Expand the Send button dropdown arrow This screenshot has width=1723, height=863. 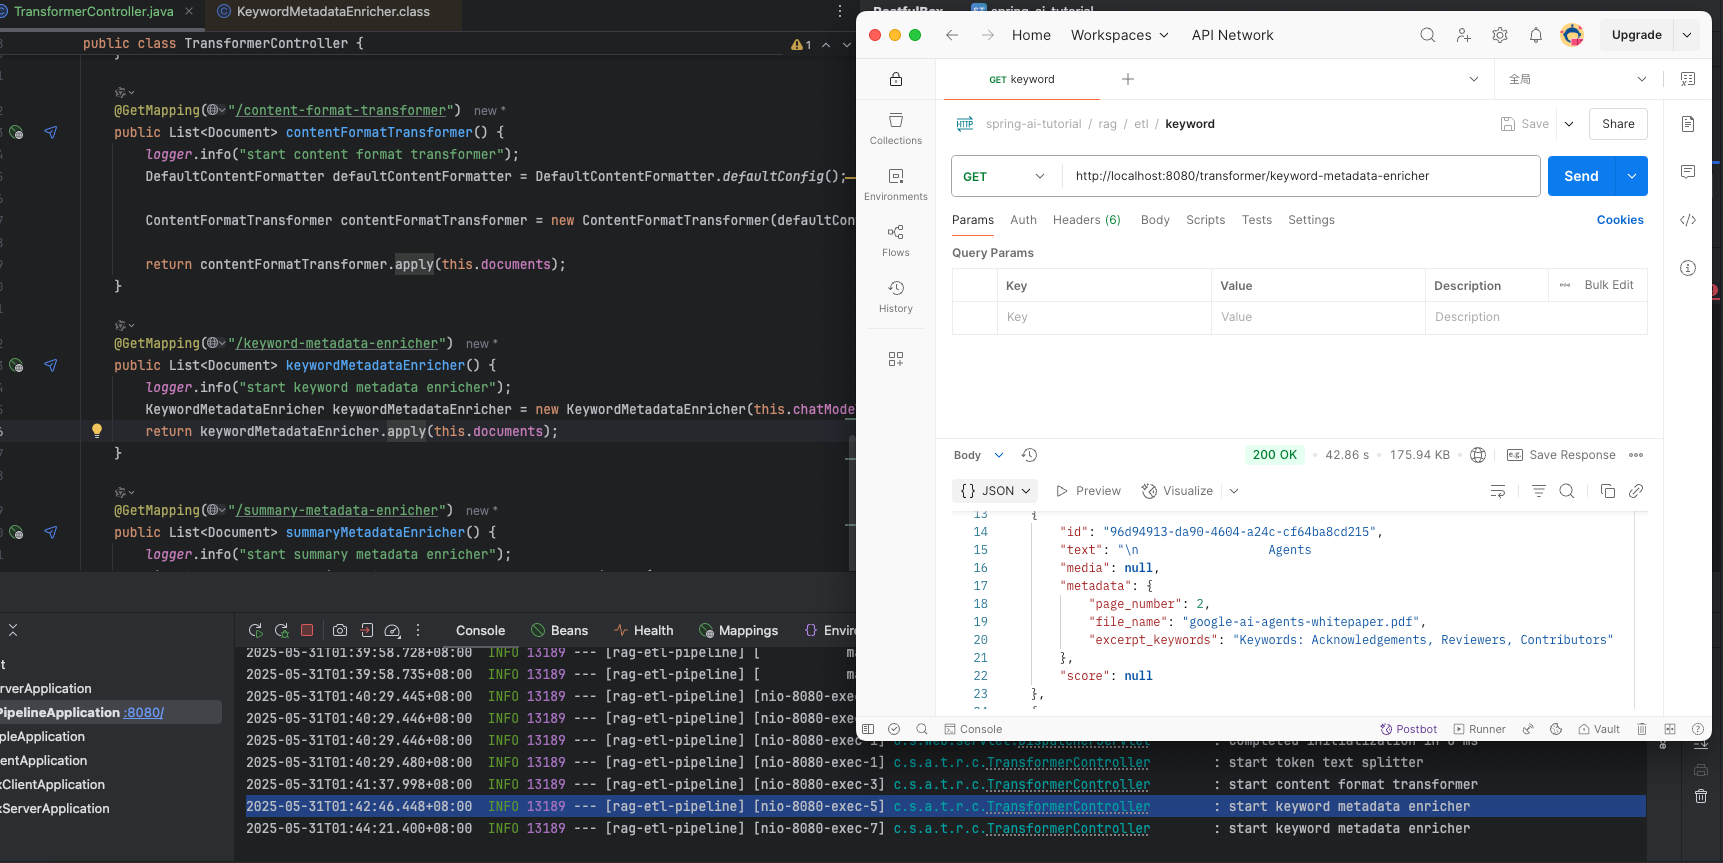point(1632,176)
